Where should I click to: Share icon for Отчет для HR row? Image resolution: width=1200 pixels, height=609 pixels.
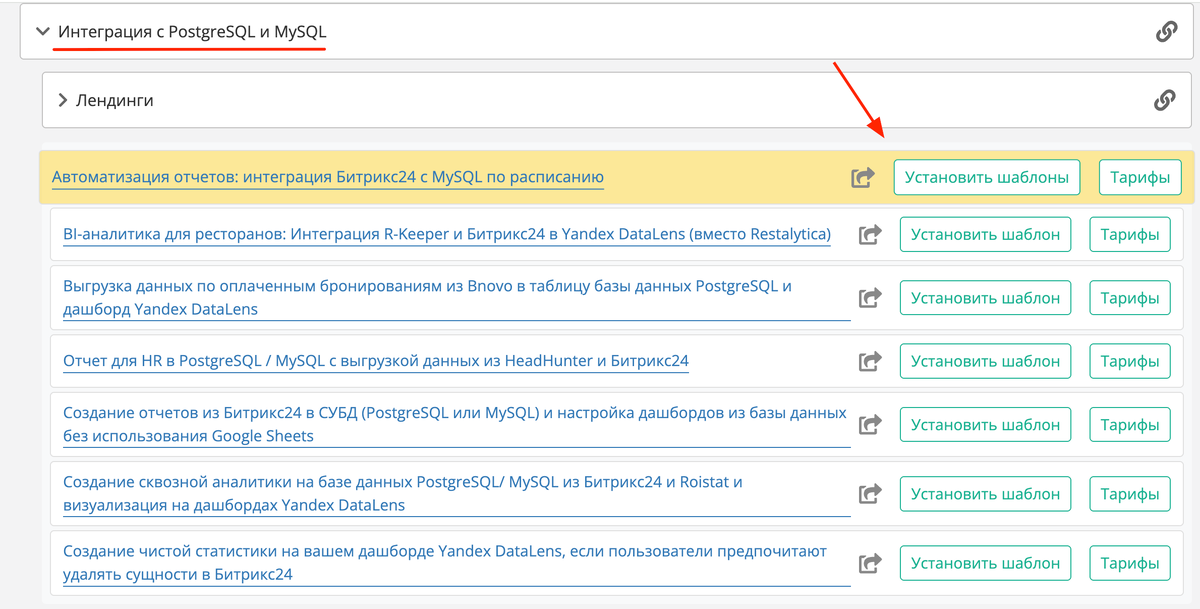coord(870,361)
